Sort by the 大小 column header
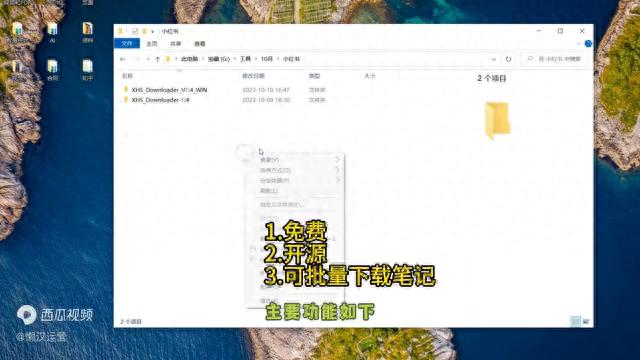Screen dimensions: 640x360 point(370,76)
